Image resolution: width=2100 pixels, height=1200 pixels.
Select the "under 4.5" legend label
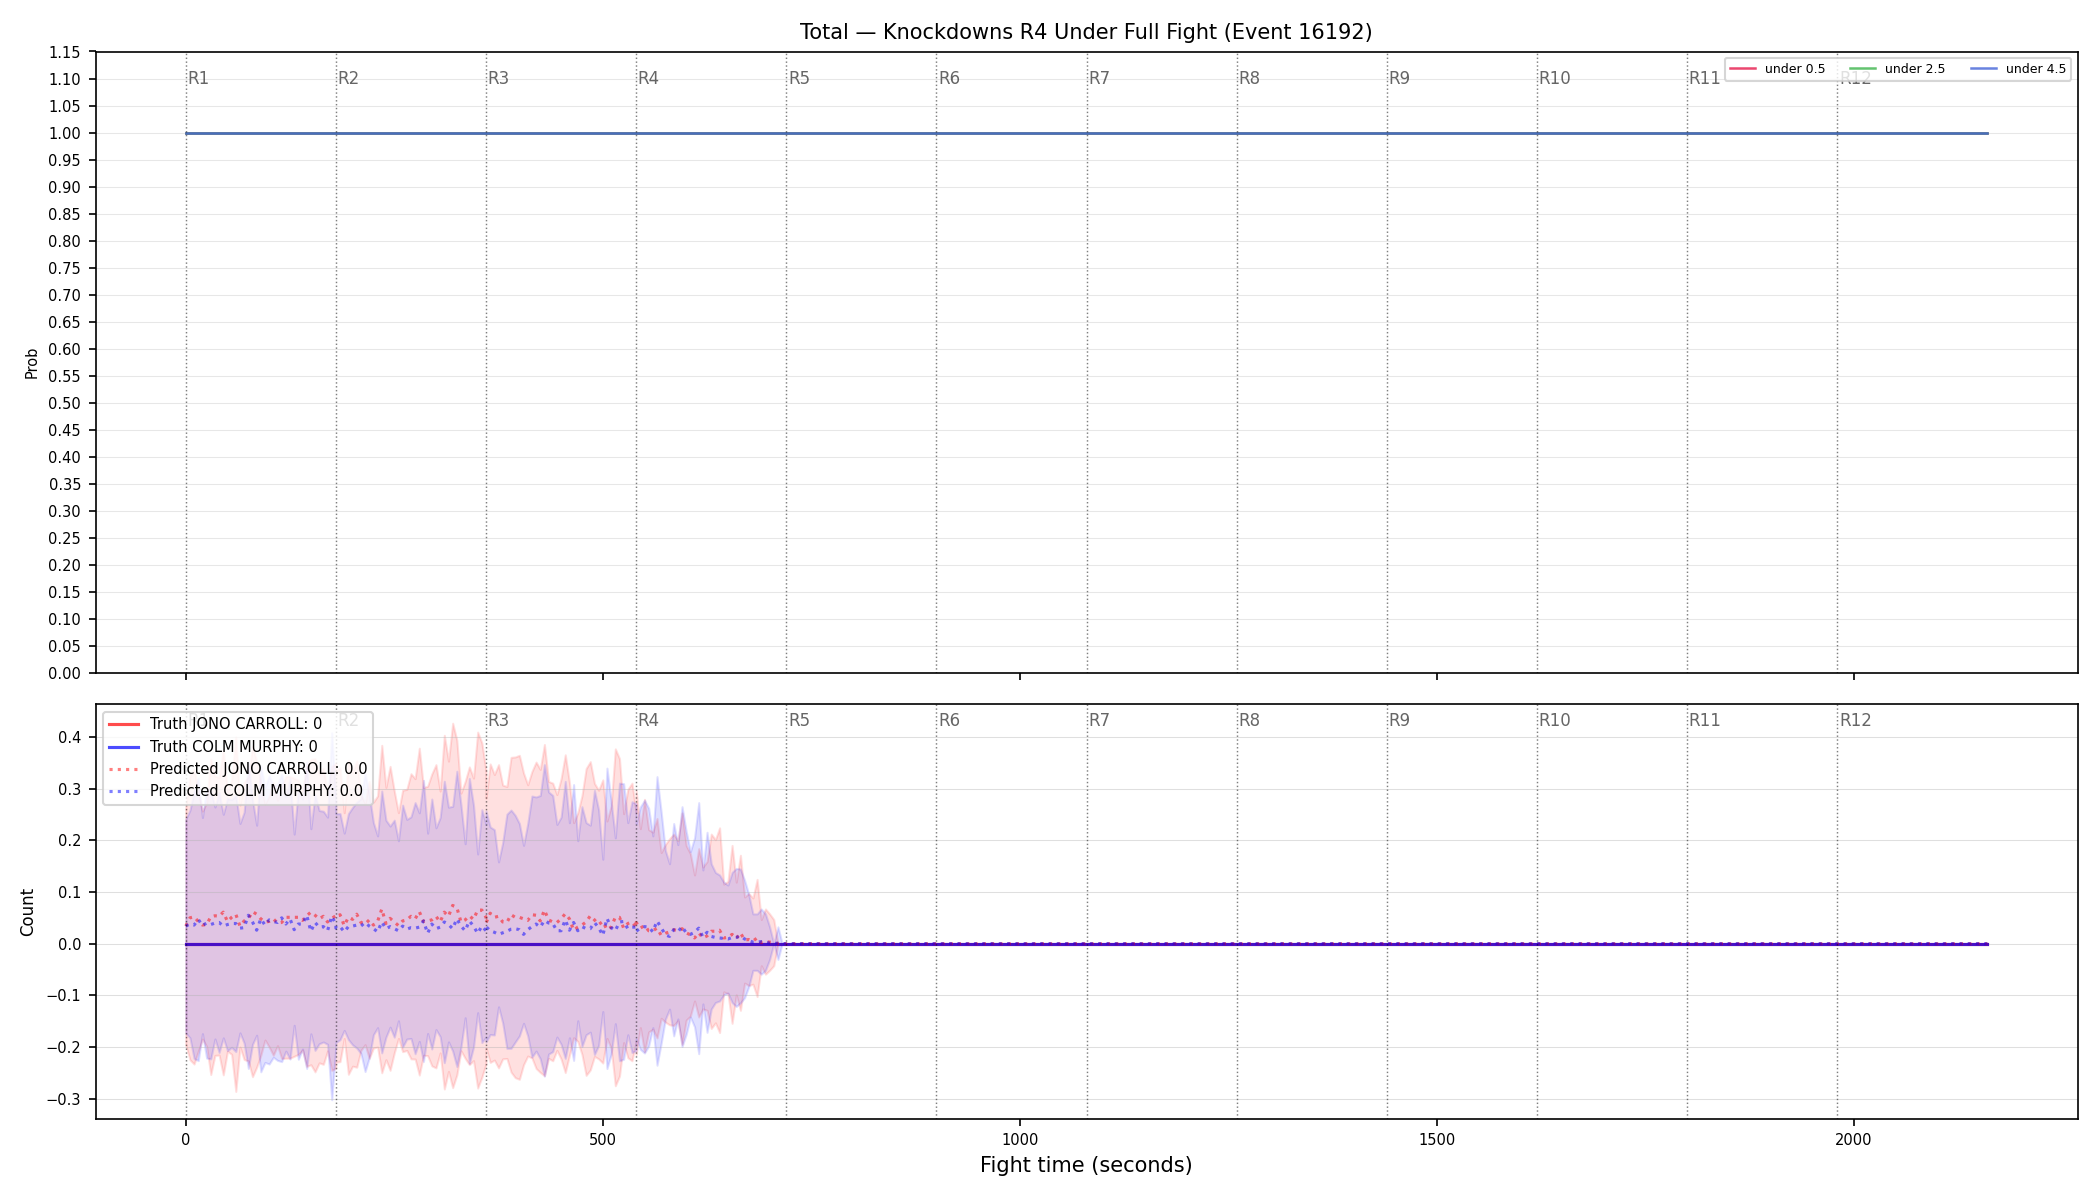tap(2036, 69)
